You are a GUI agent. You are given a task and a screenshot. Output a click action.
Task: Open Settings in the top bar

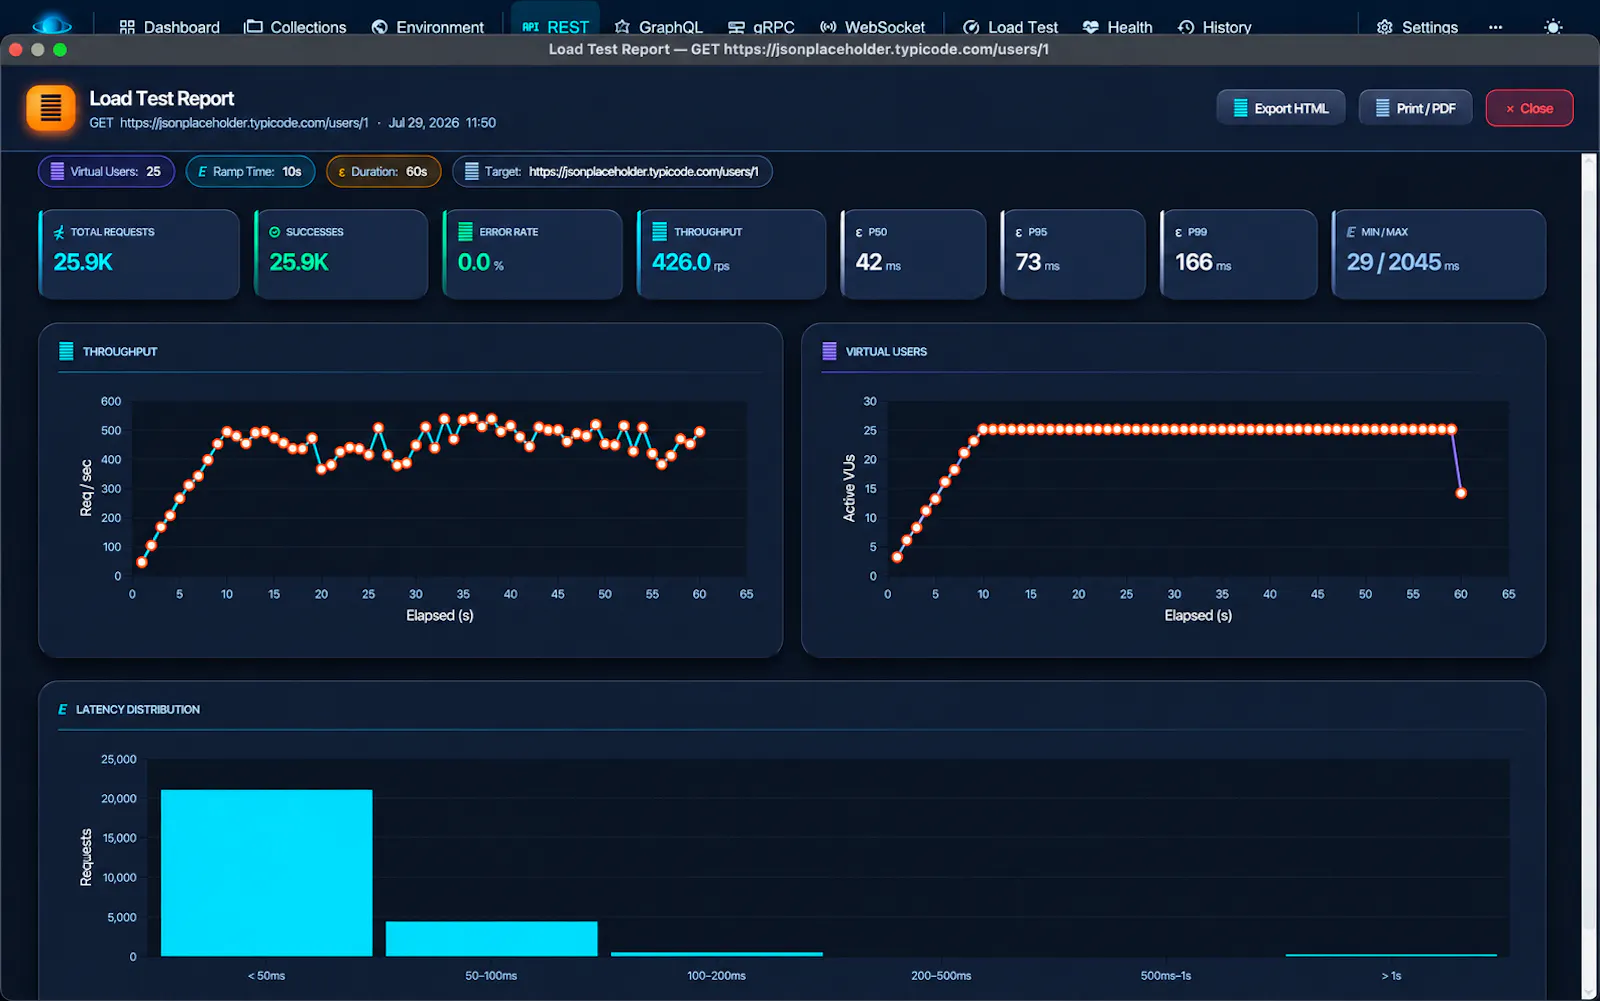tap(1417, 27)
